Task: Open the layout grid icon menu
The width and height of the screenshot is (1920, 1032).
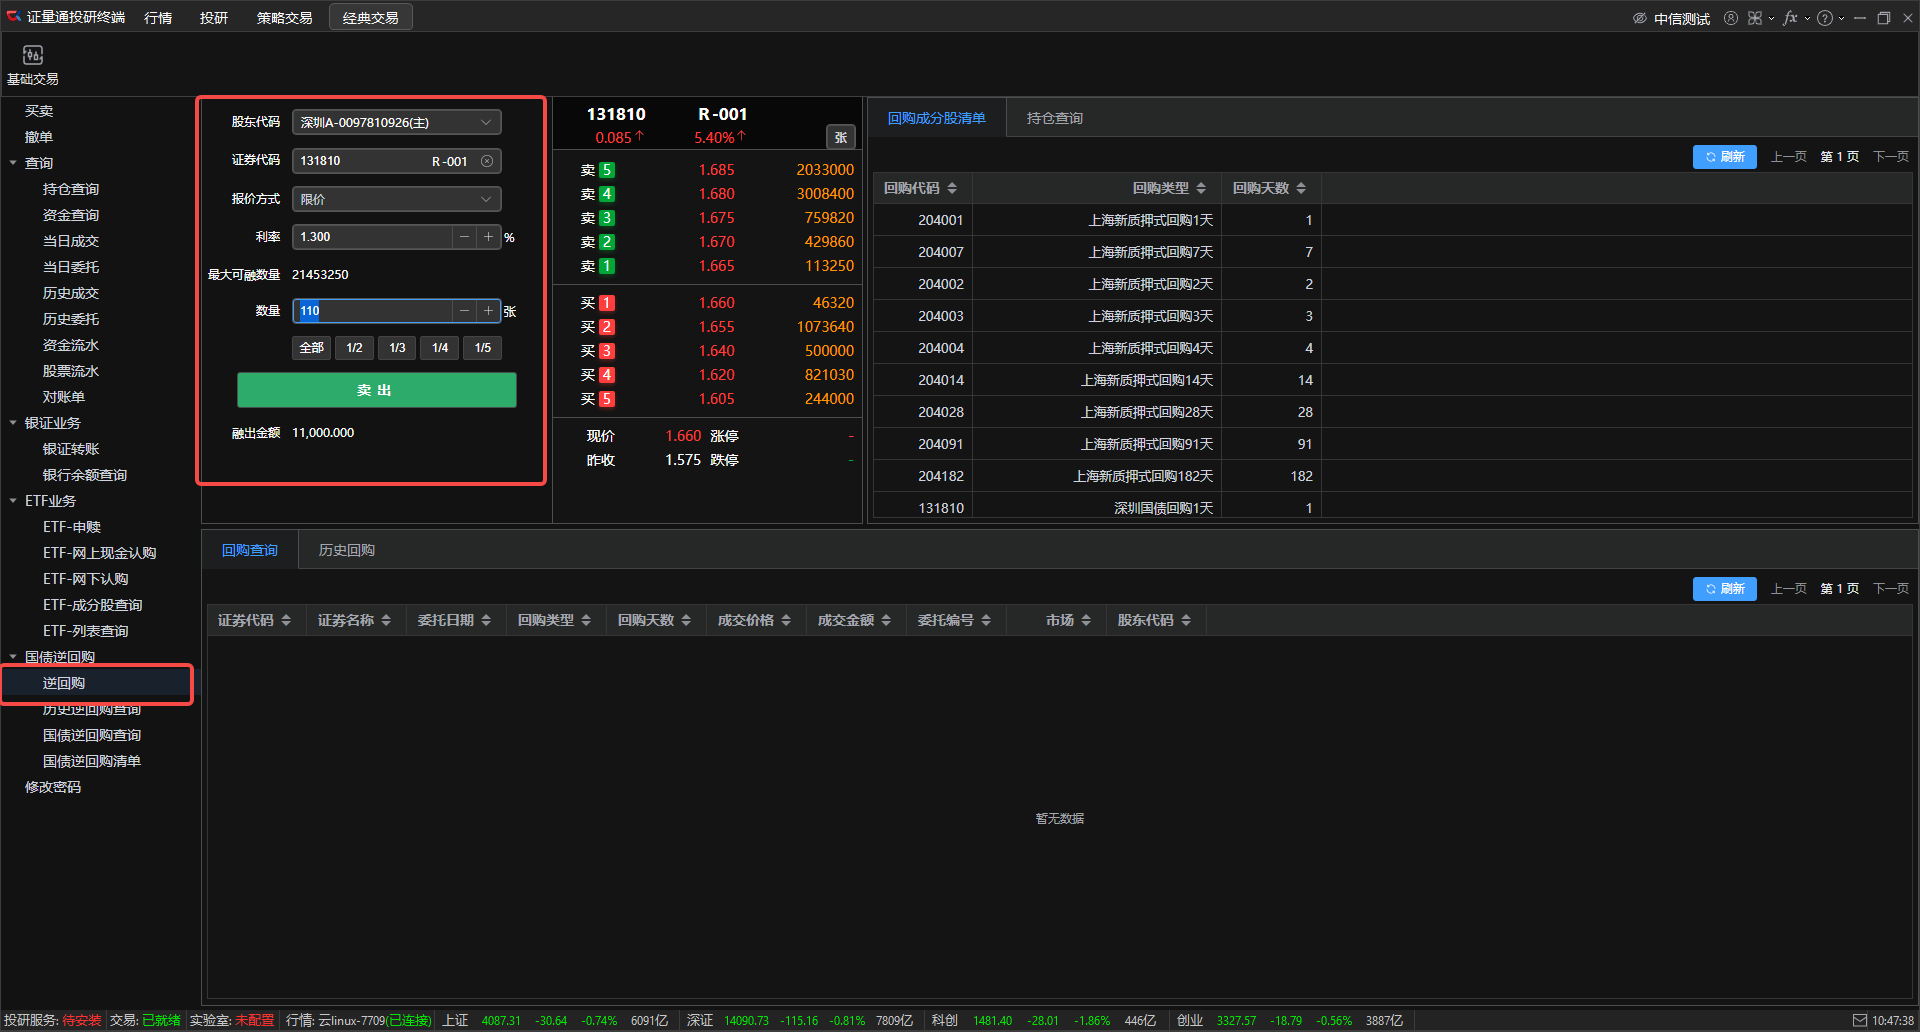Action: tap(1754, 18)
